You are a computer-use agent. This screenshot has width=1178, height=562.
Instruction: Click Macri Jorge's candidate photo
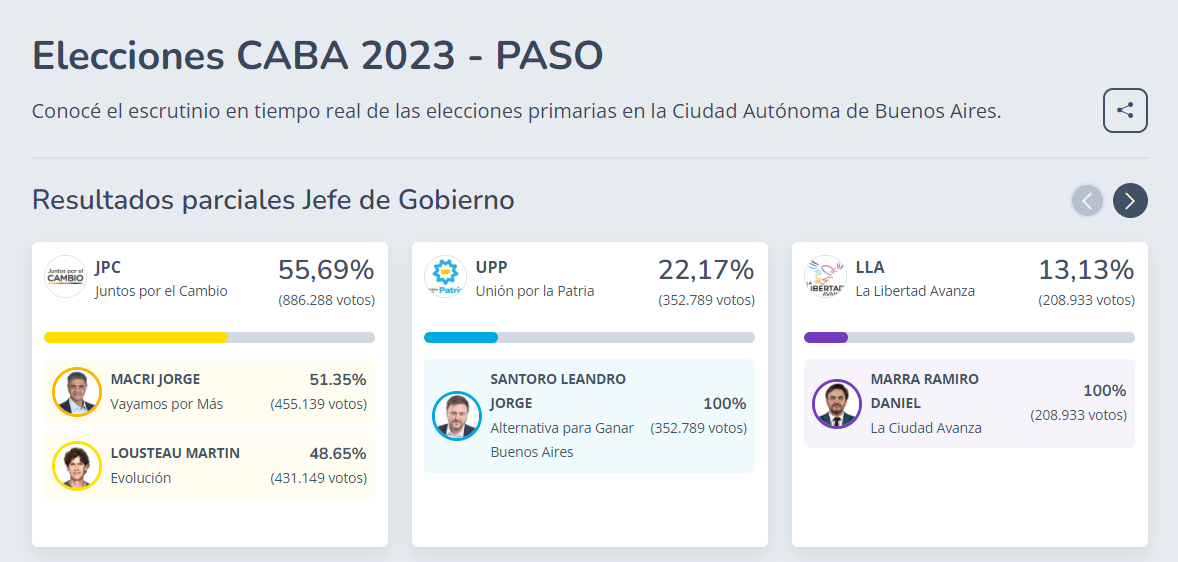(77, 392)
